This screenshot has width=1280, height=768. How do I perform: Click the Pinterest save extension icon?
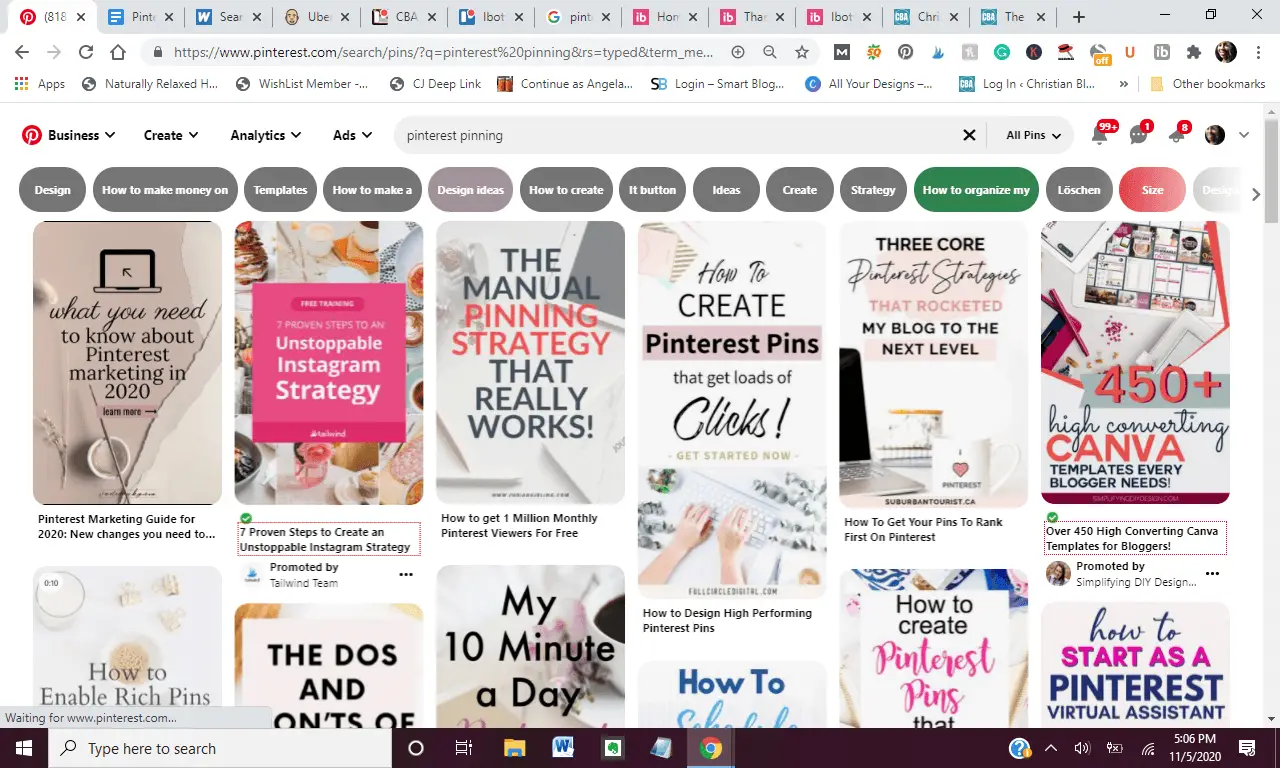905,53
